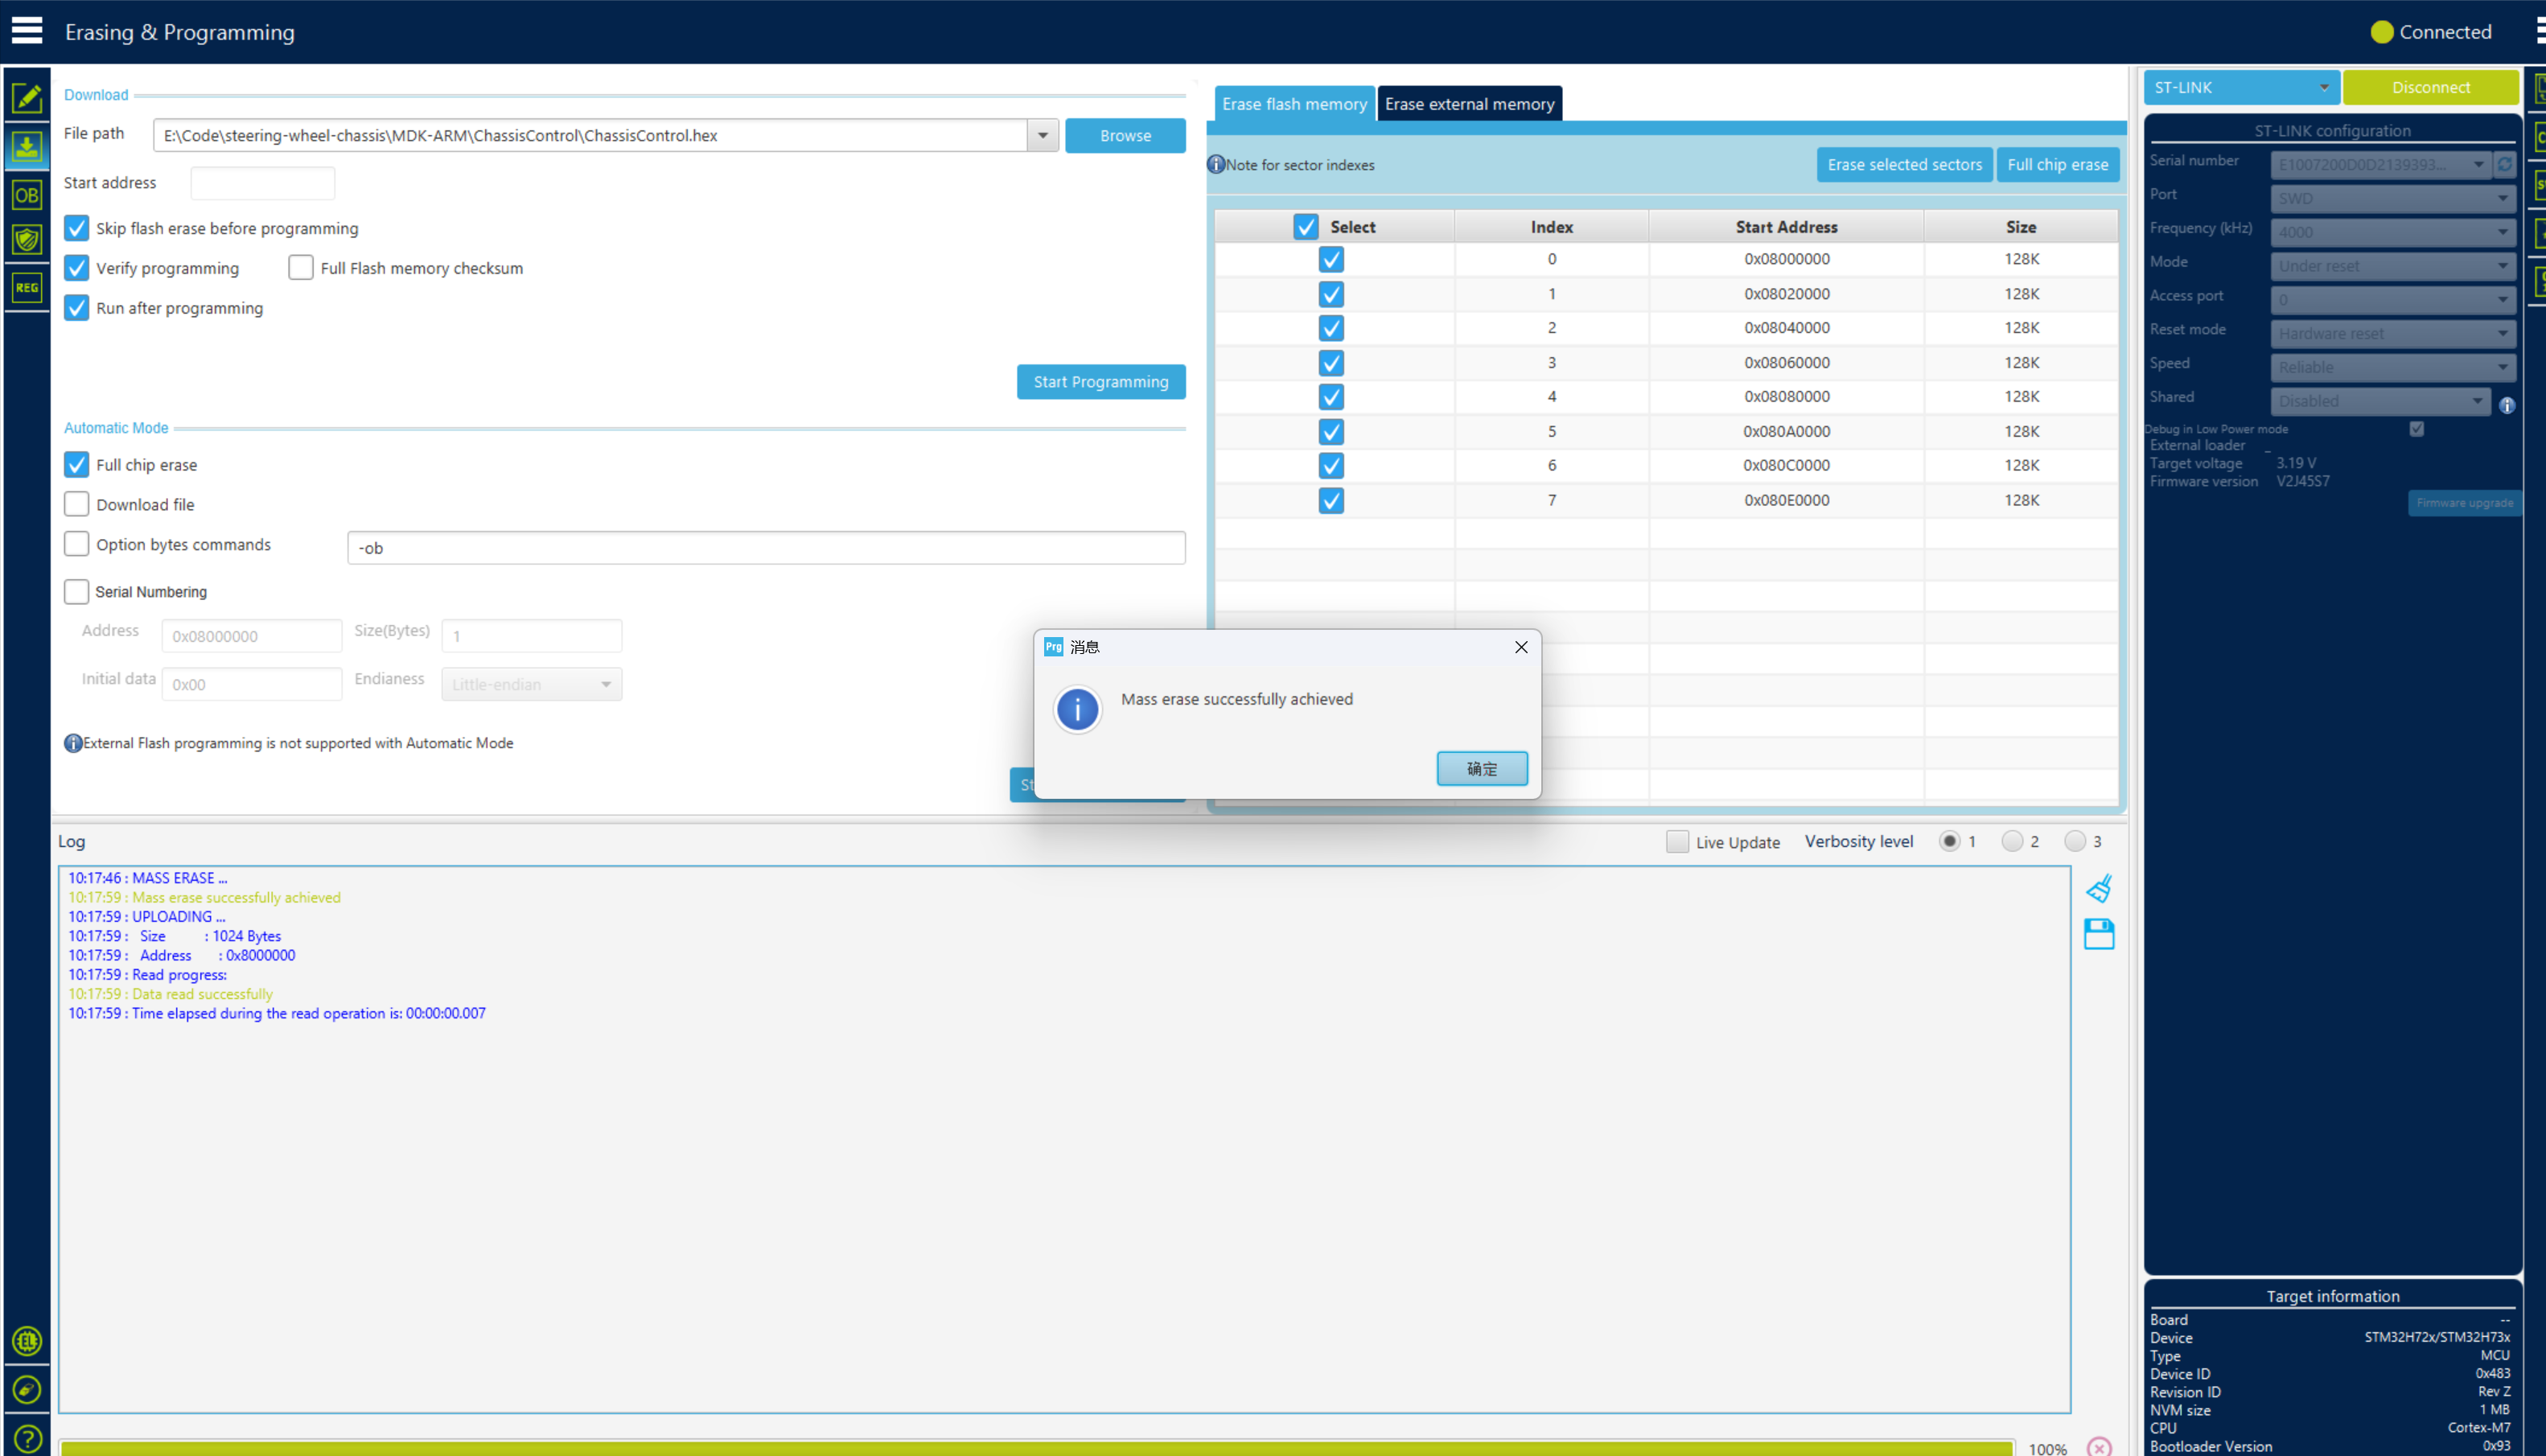This screenshot has height=1456, width=2546.
Task: Enable Full Flash memory checksum
Action: click(x=300, y=268)
